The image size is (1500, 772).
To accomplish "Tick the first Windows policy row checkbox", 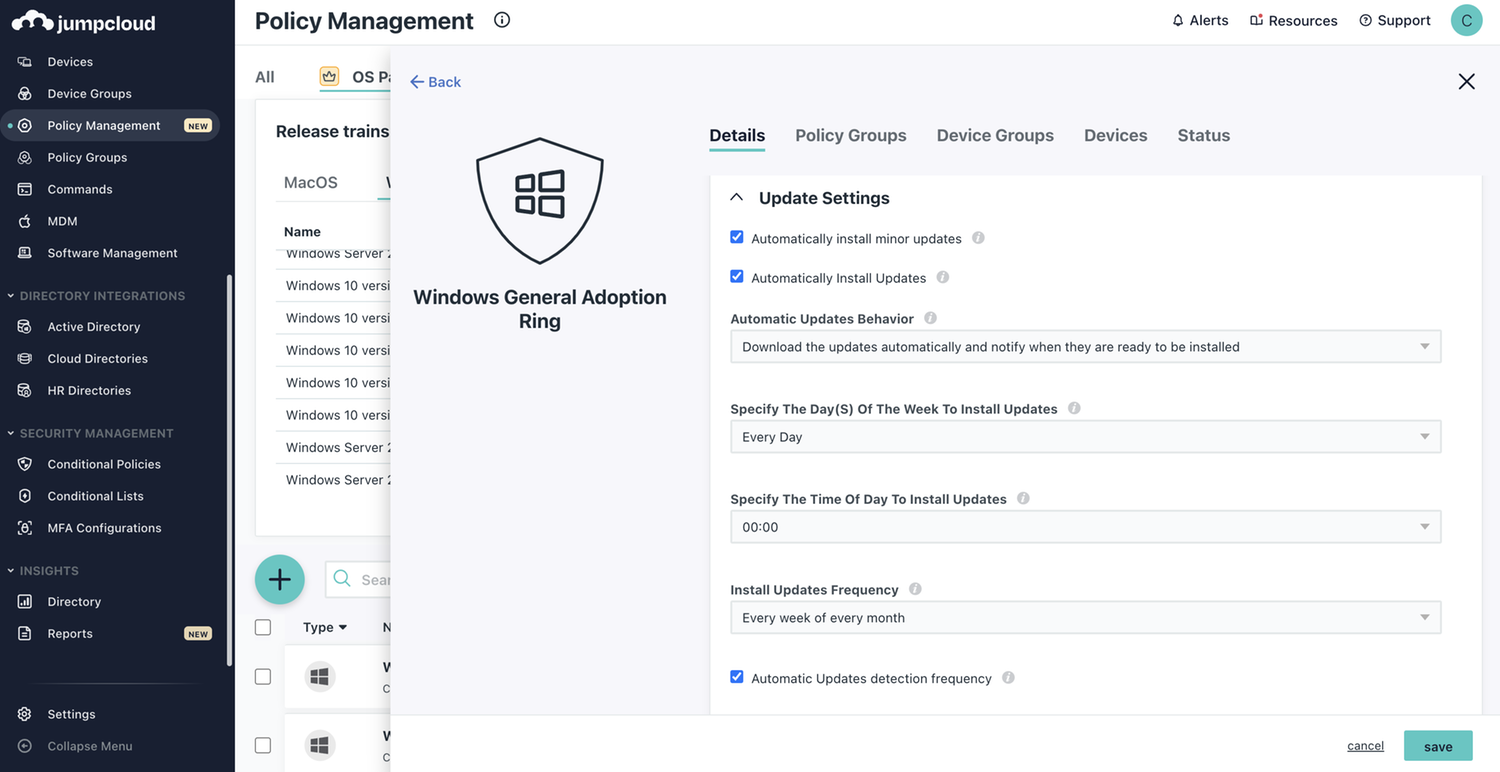I will pos(263,677).
